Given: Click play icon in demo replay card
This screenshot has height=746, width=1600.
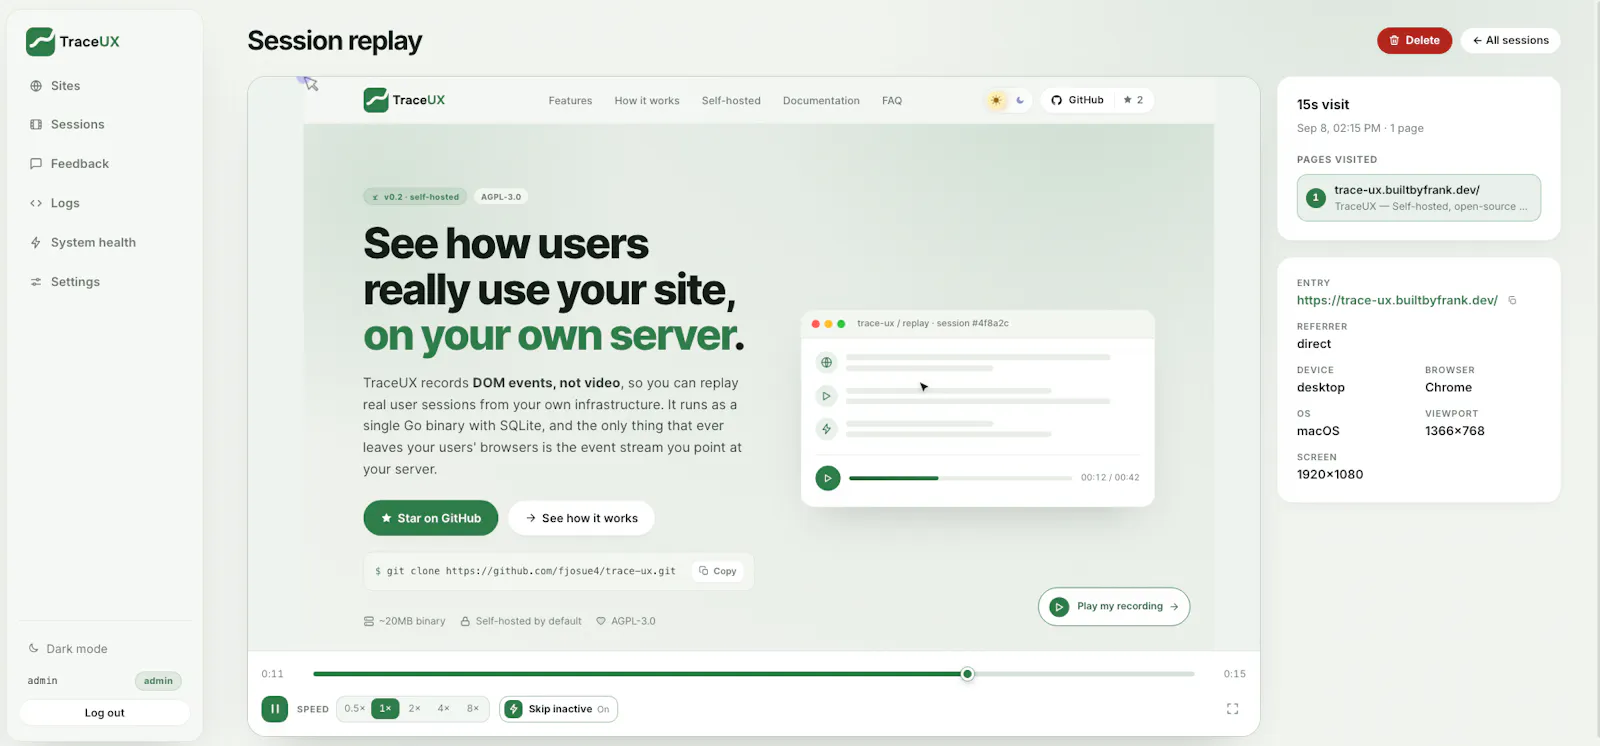Looking at the screenshot, I should tap(827, 478).
